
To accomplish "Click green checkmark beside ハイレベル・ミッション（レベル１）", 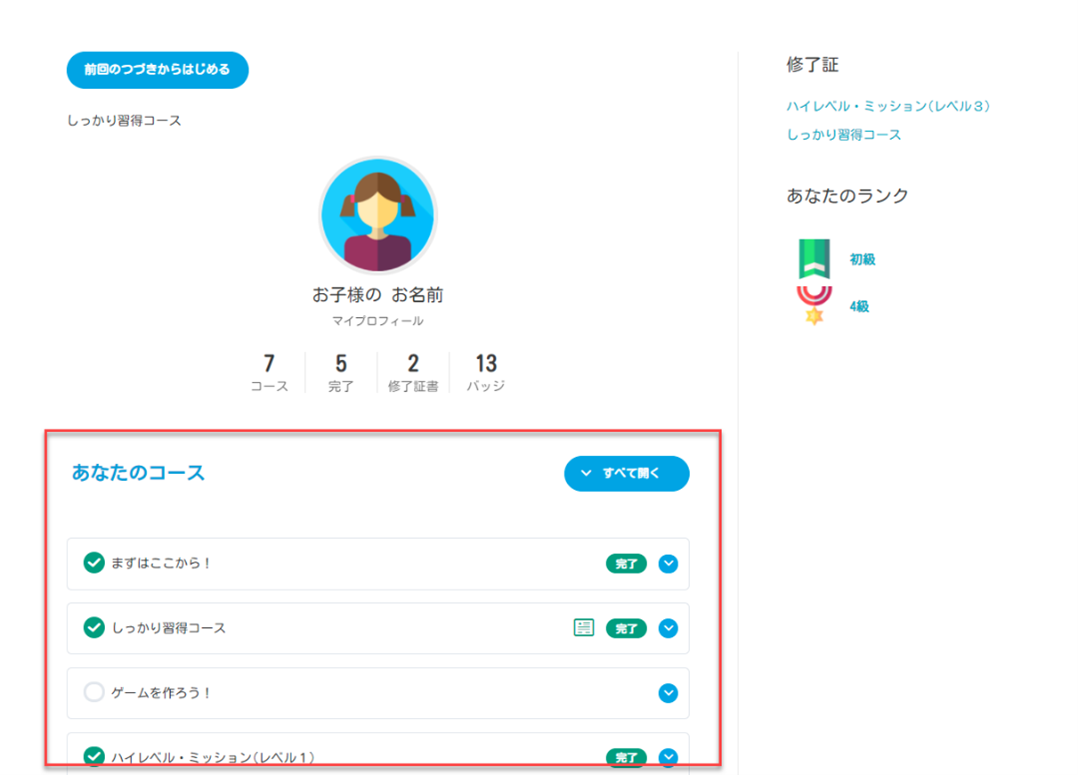I will (x=94, y=757).
